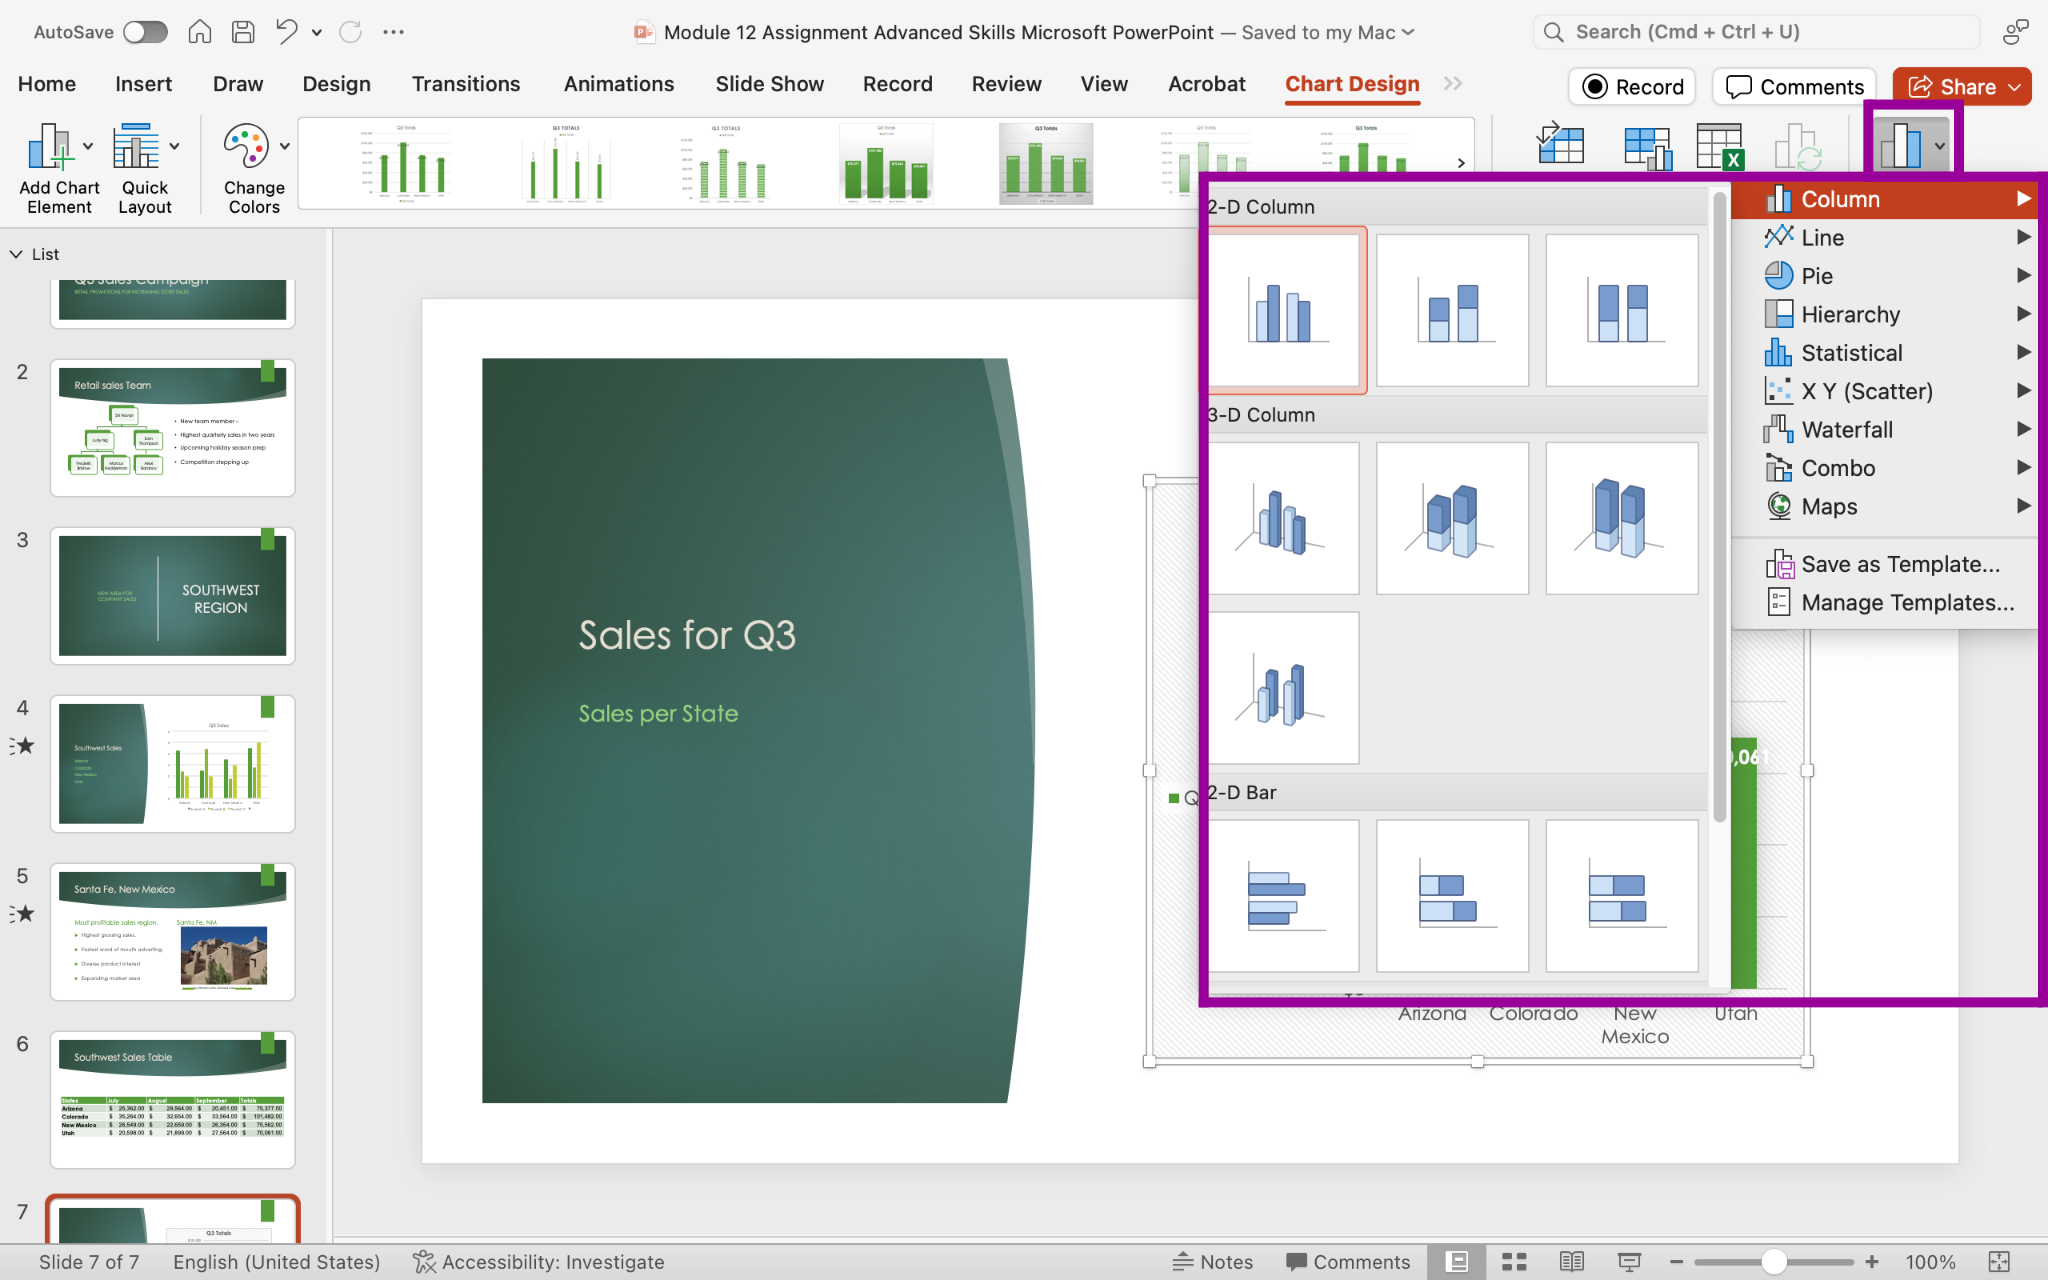Click Fit slide to window icon
The image size is (2048, 1280).
click(1999, 1262)
